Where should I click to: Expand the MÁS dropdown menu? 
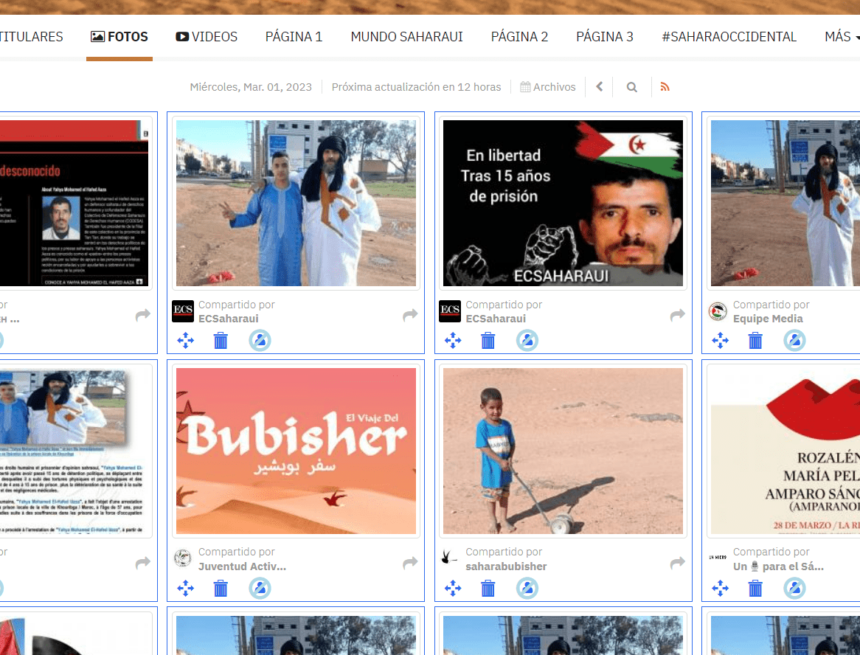[x=841, y=37]
